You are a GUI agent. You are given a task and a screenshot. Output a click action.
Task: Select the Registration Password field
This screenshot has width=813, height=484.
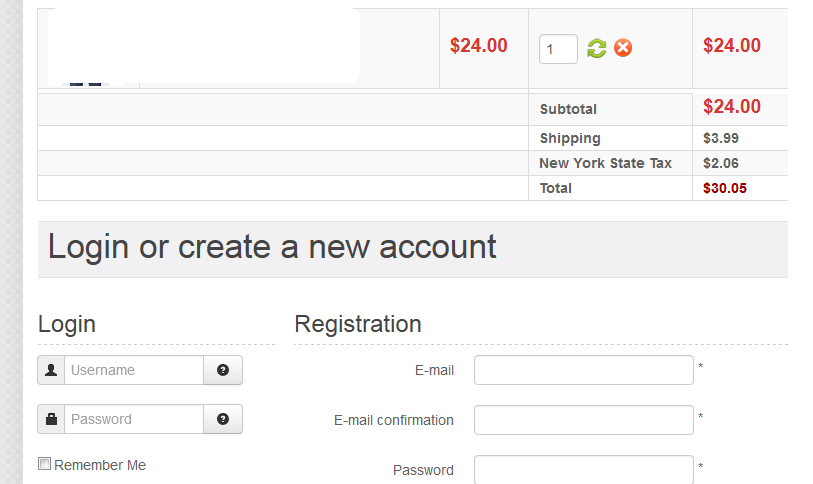(583, 469)
